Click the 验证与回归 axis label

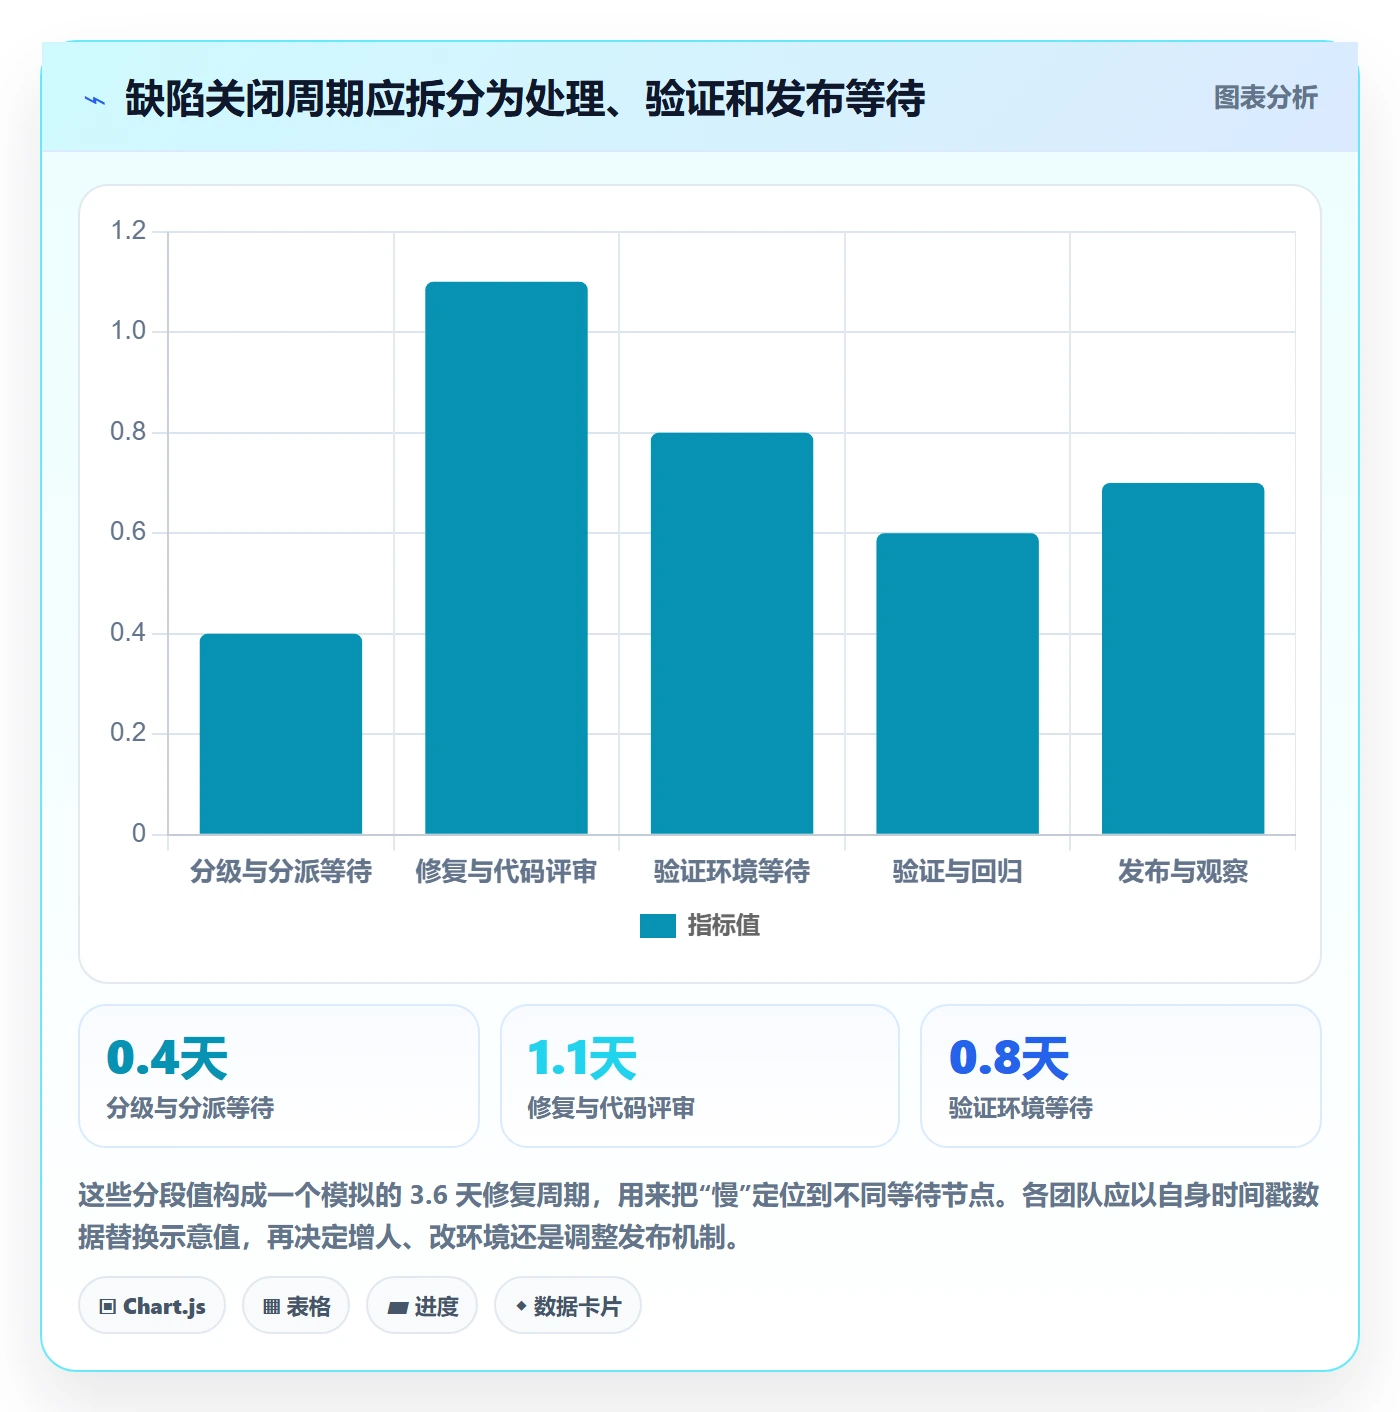(x=957, y=872)
